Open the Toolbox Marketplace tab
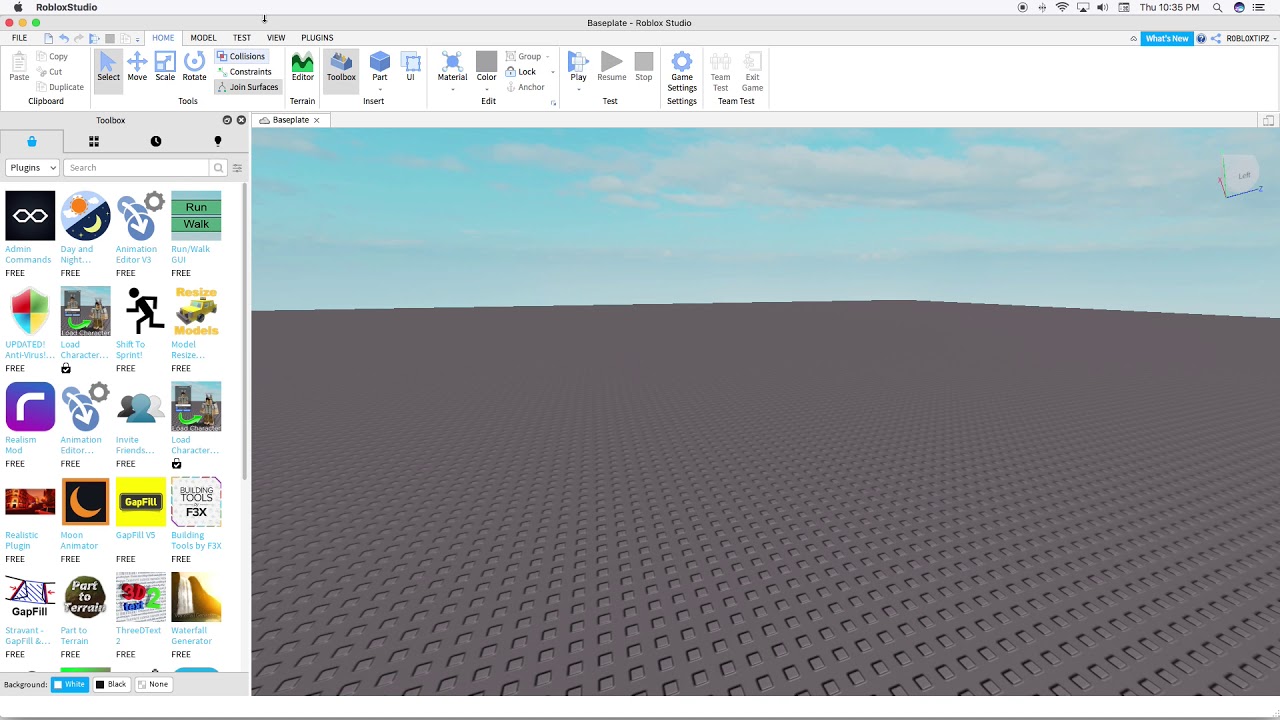Image resolution: width=1280 pixels, height=720 pixels. click(x=31, y=141)
